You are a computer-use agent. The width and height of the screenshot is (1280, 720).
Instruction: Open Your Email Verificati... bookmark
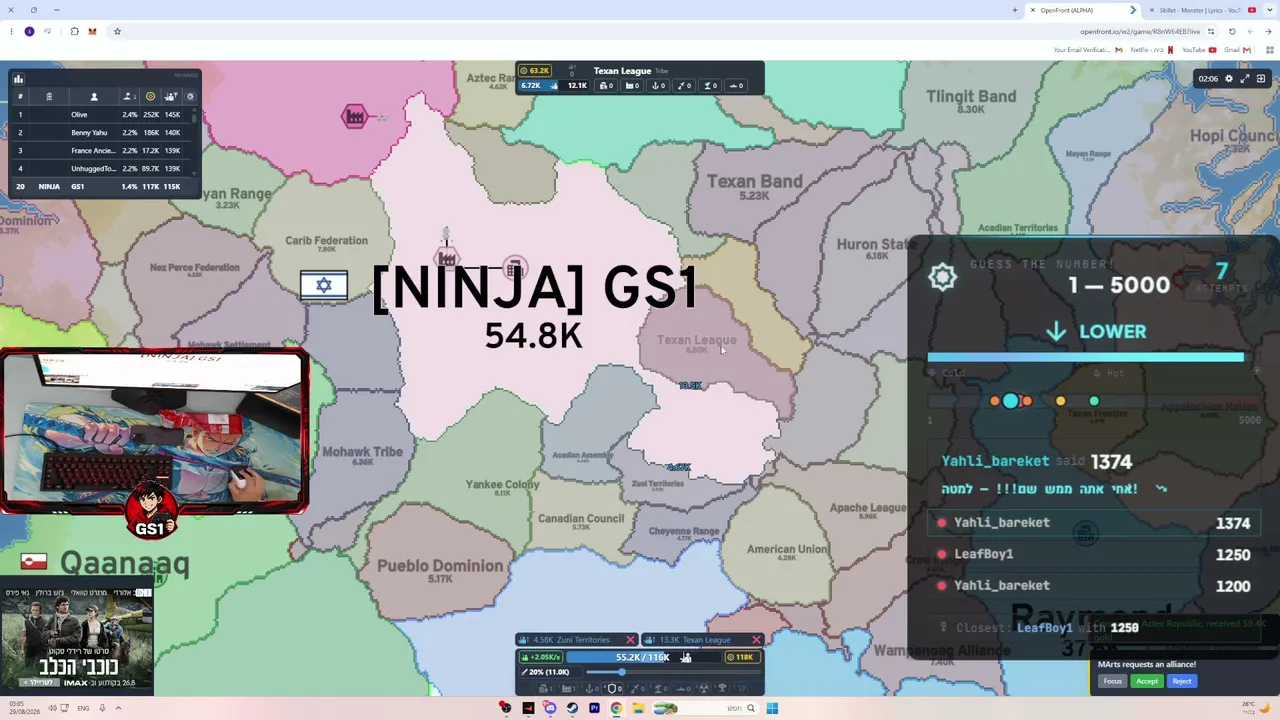pyautogui.click(x=1087, y=50)
